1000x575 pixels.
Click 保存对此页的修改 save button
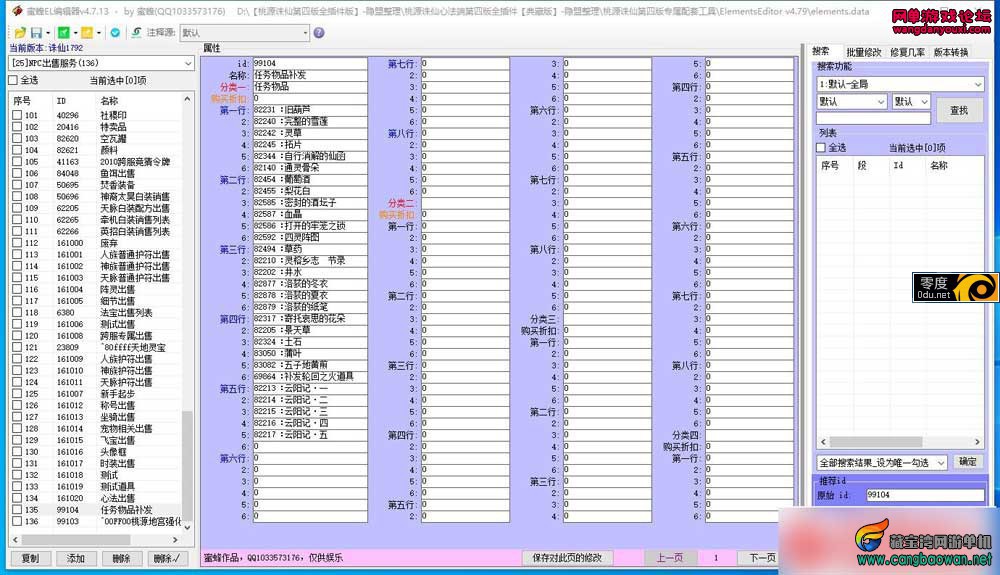[x=567, y=558]
